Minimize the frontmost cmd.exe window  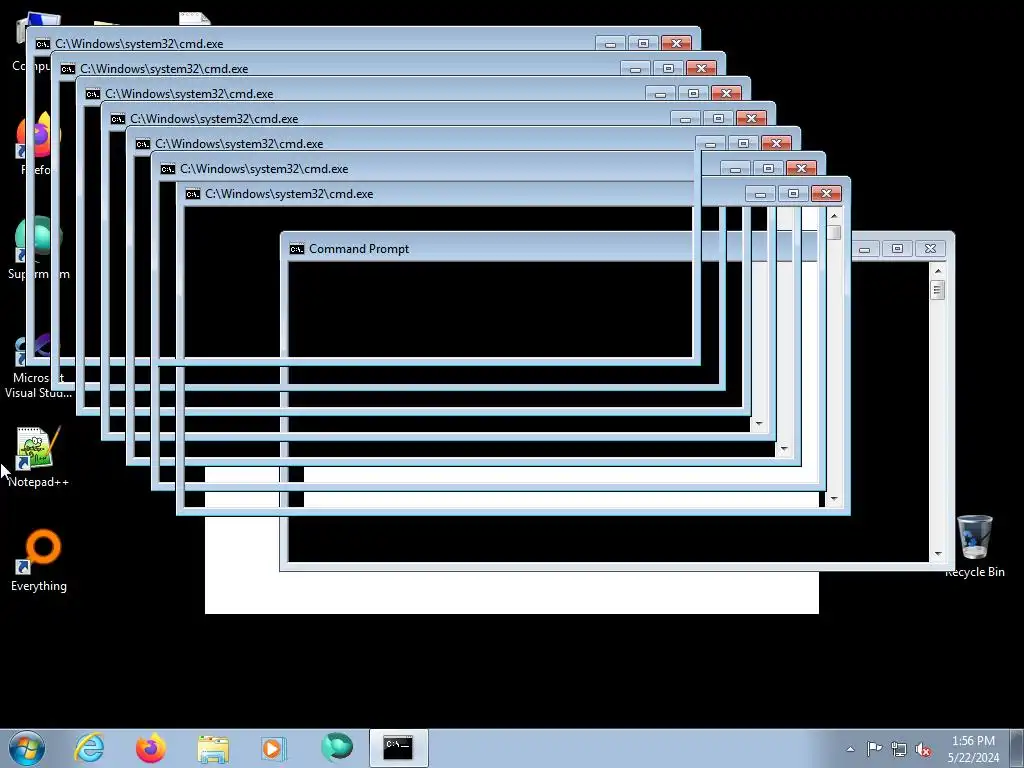pos(760,194)
